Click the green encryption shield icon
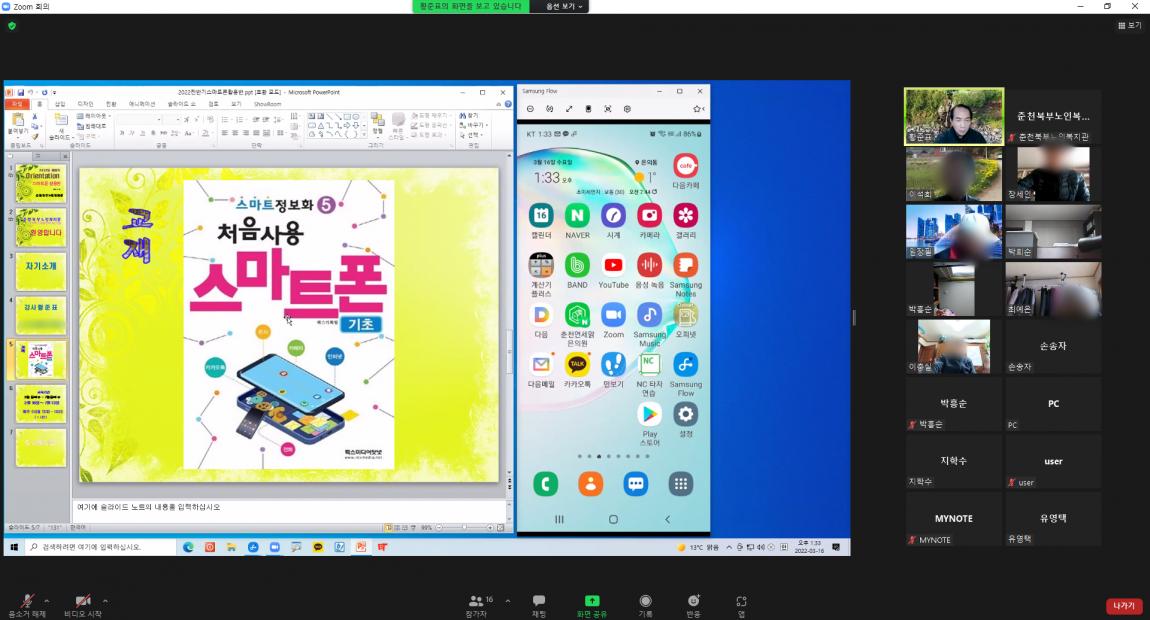Image resolution: width=1150 pixels, height=620 pixels. click(x=12, y=26)
